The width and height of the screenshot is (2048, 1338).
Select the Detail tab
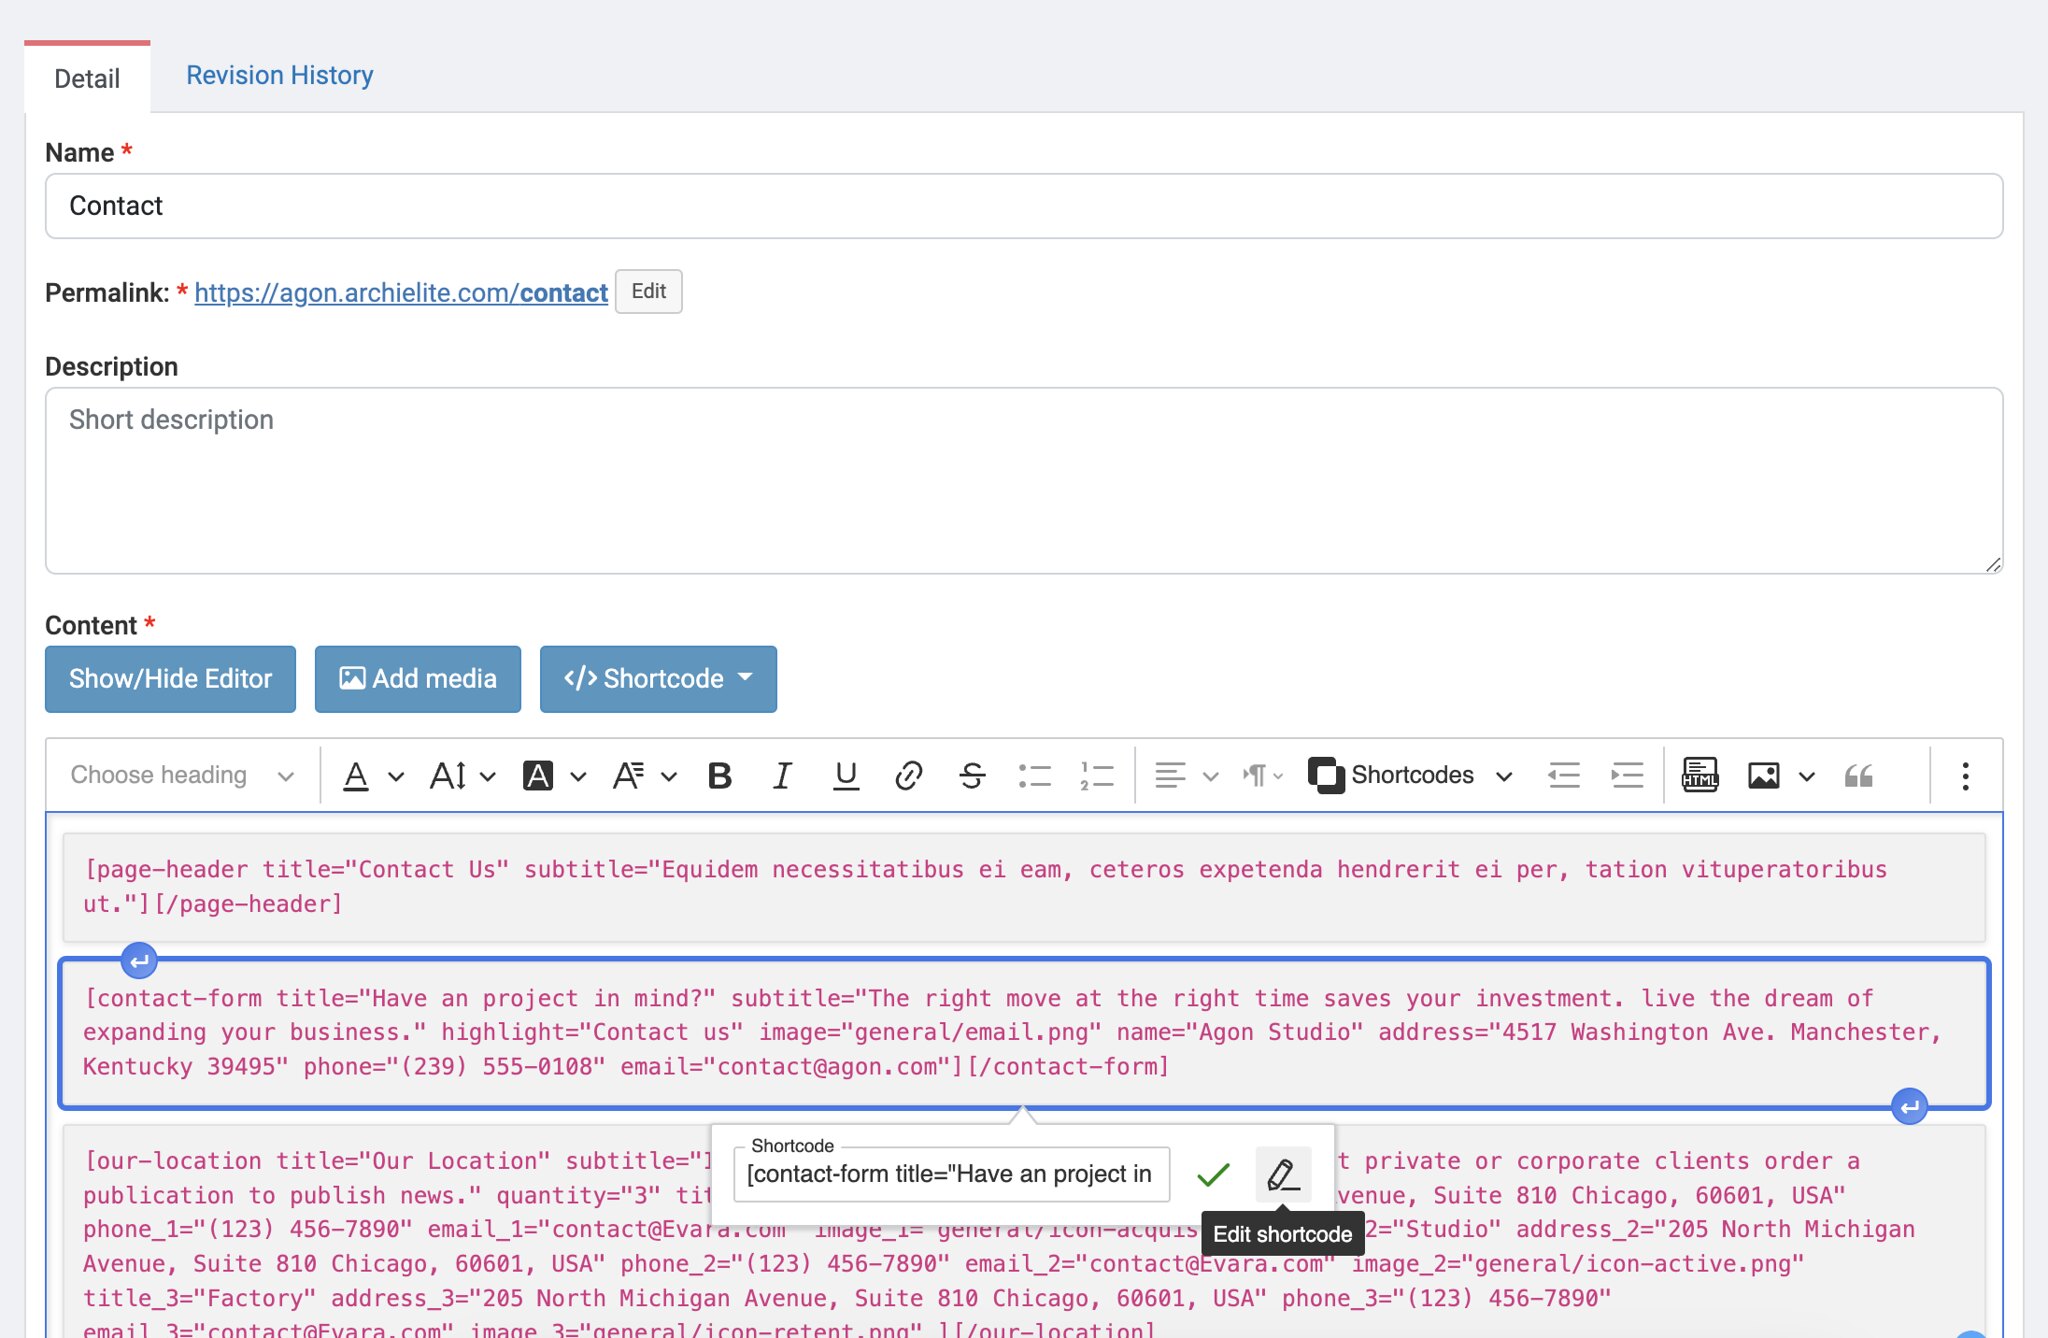(87, 79)
